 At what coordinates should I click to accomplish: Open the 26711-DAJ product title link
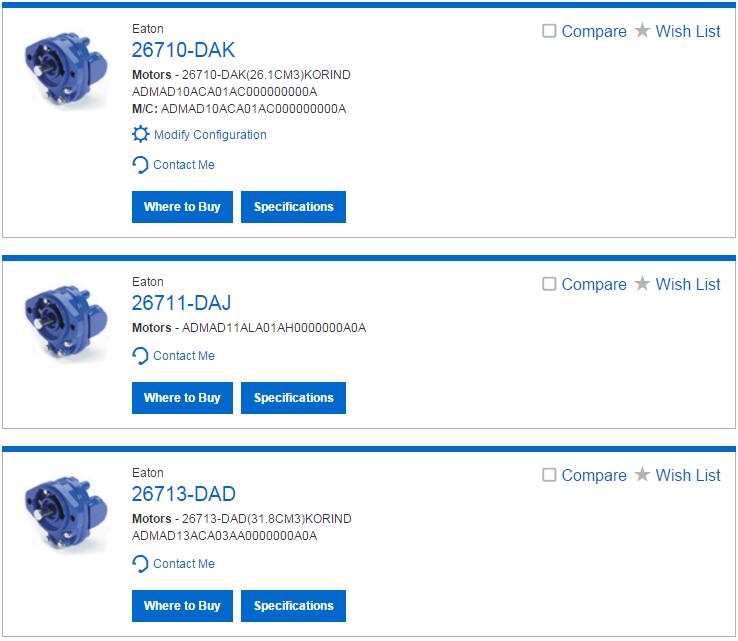(181, 303)
